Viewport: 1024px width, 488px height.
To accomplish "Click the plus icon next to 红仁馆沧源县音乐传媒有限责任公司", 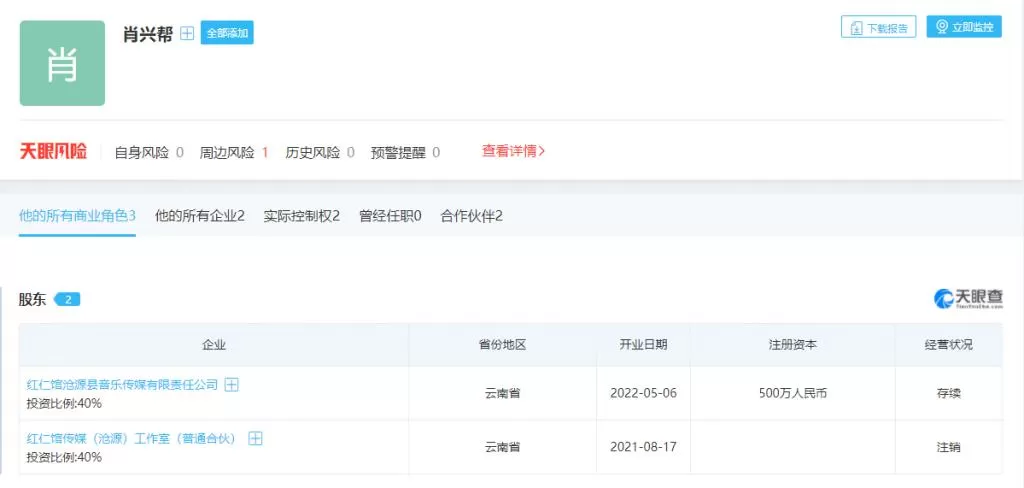I will point(231,385).
